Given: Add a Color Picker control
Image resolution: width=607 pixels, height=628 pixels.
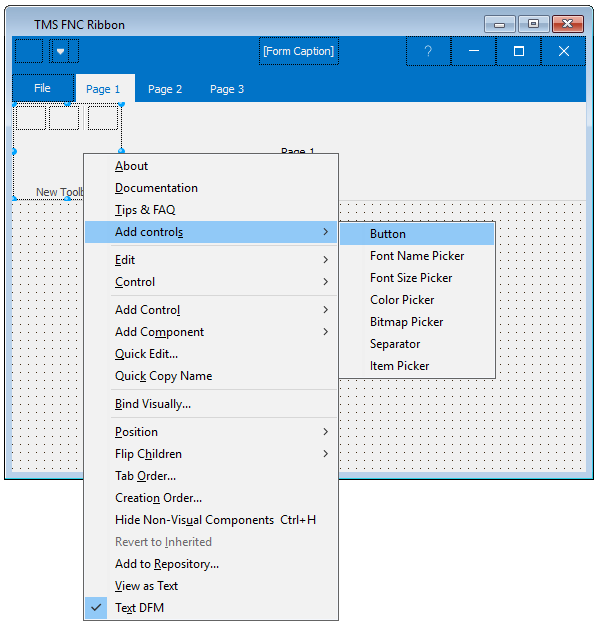Looking at the screenshot, I should coord(417,300).
